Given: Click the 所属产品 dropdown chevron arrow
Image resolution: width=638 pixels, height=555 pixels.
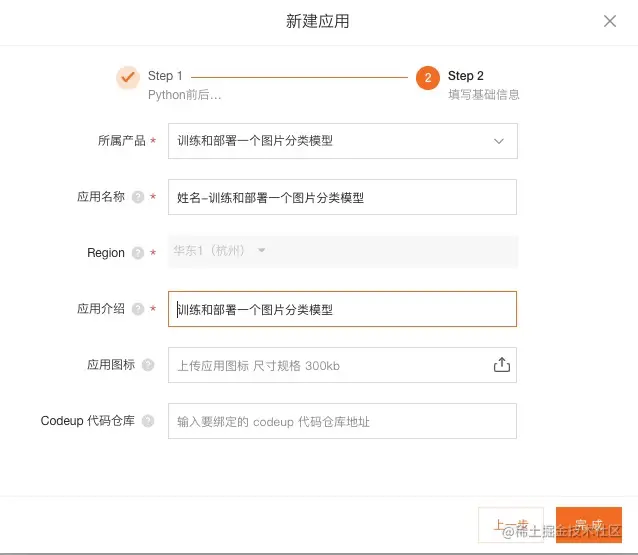Looking at the screenshot, I should (x=498, y=141).
